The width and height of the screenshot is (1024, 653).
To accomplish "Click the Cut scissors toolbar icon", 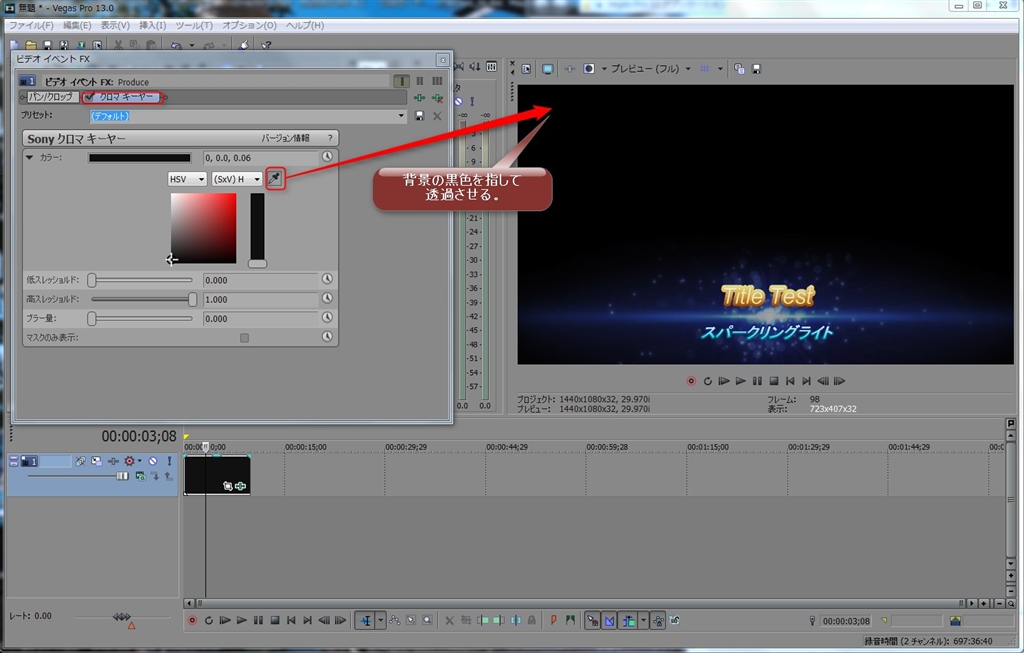I will pos(118,45).
